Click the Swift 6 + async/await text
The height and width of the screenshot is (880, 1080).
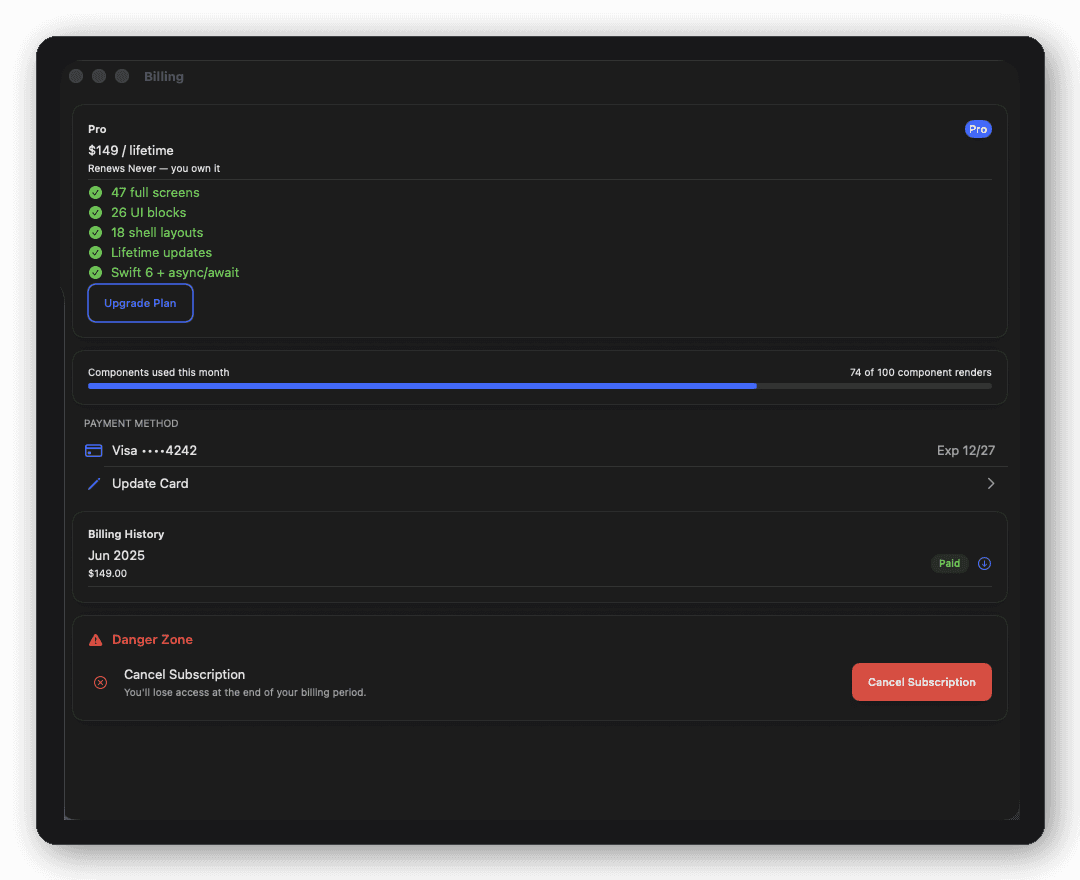pos(175,273)
